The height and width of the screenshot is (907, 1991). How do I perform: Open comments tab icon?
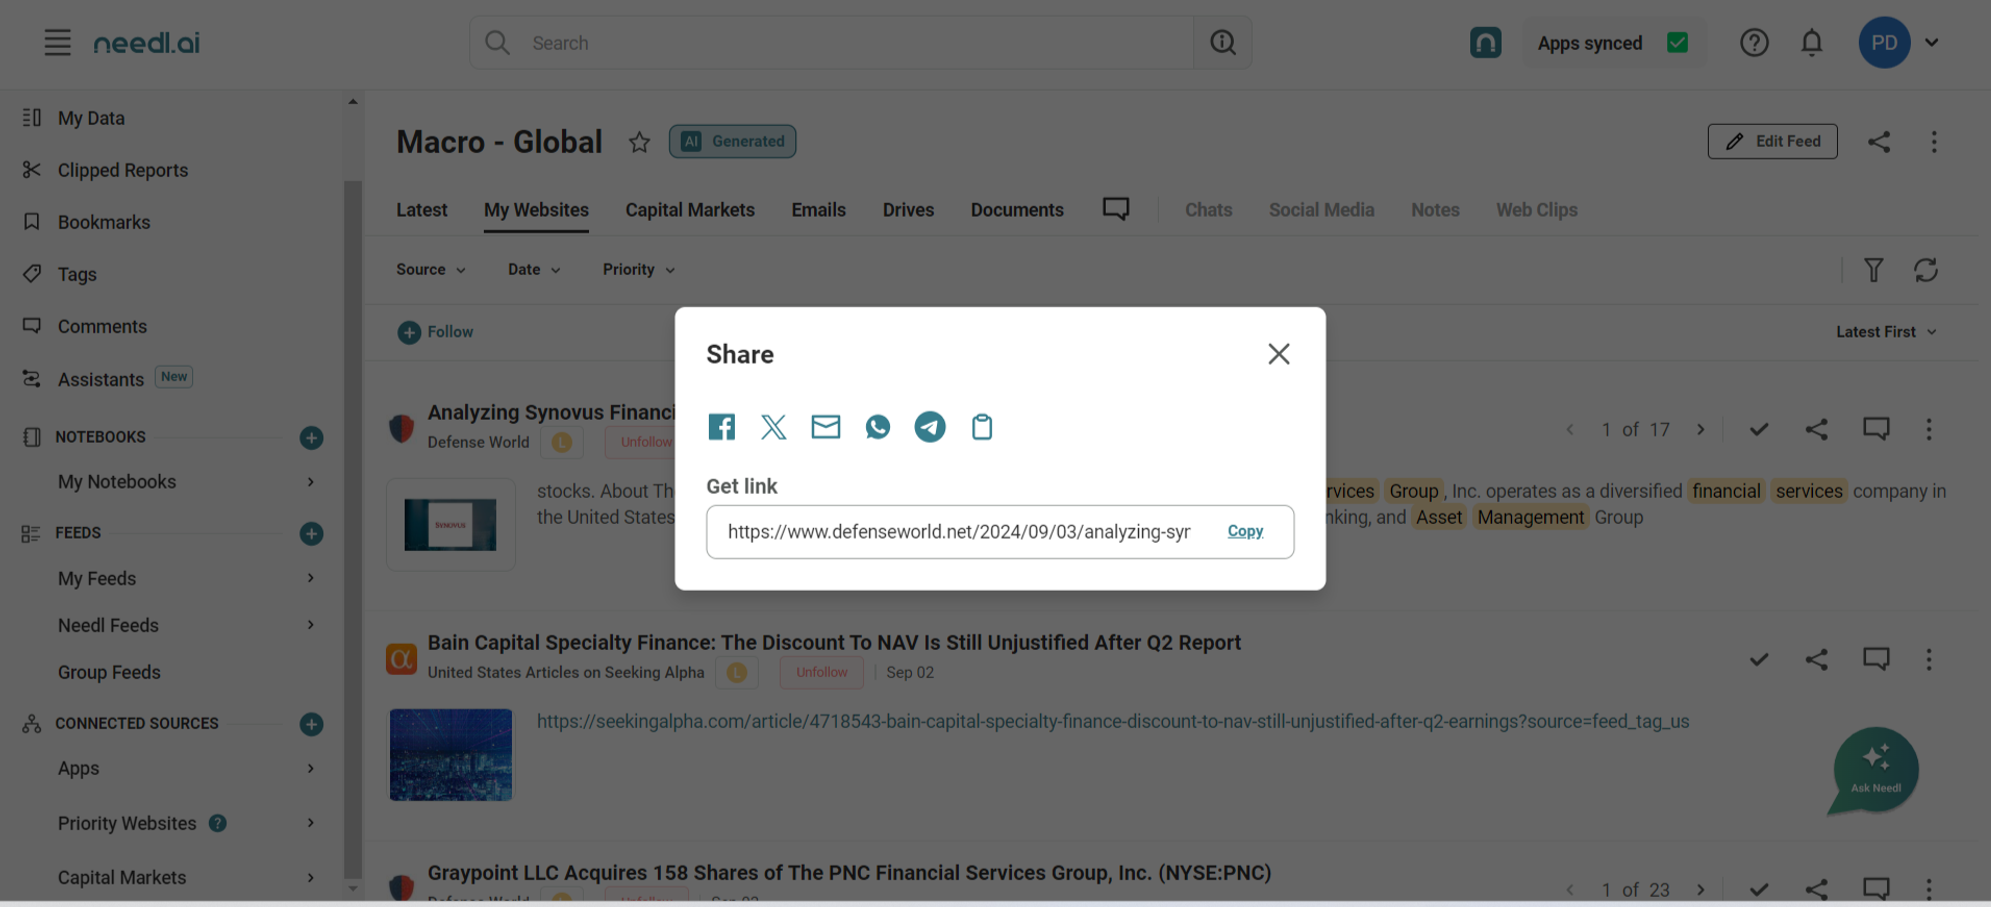tap(1116, 209)
